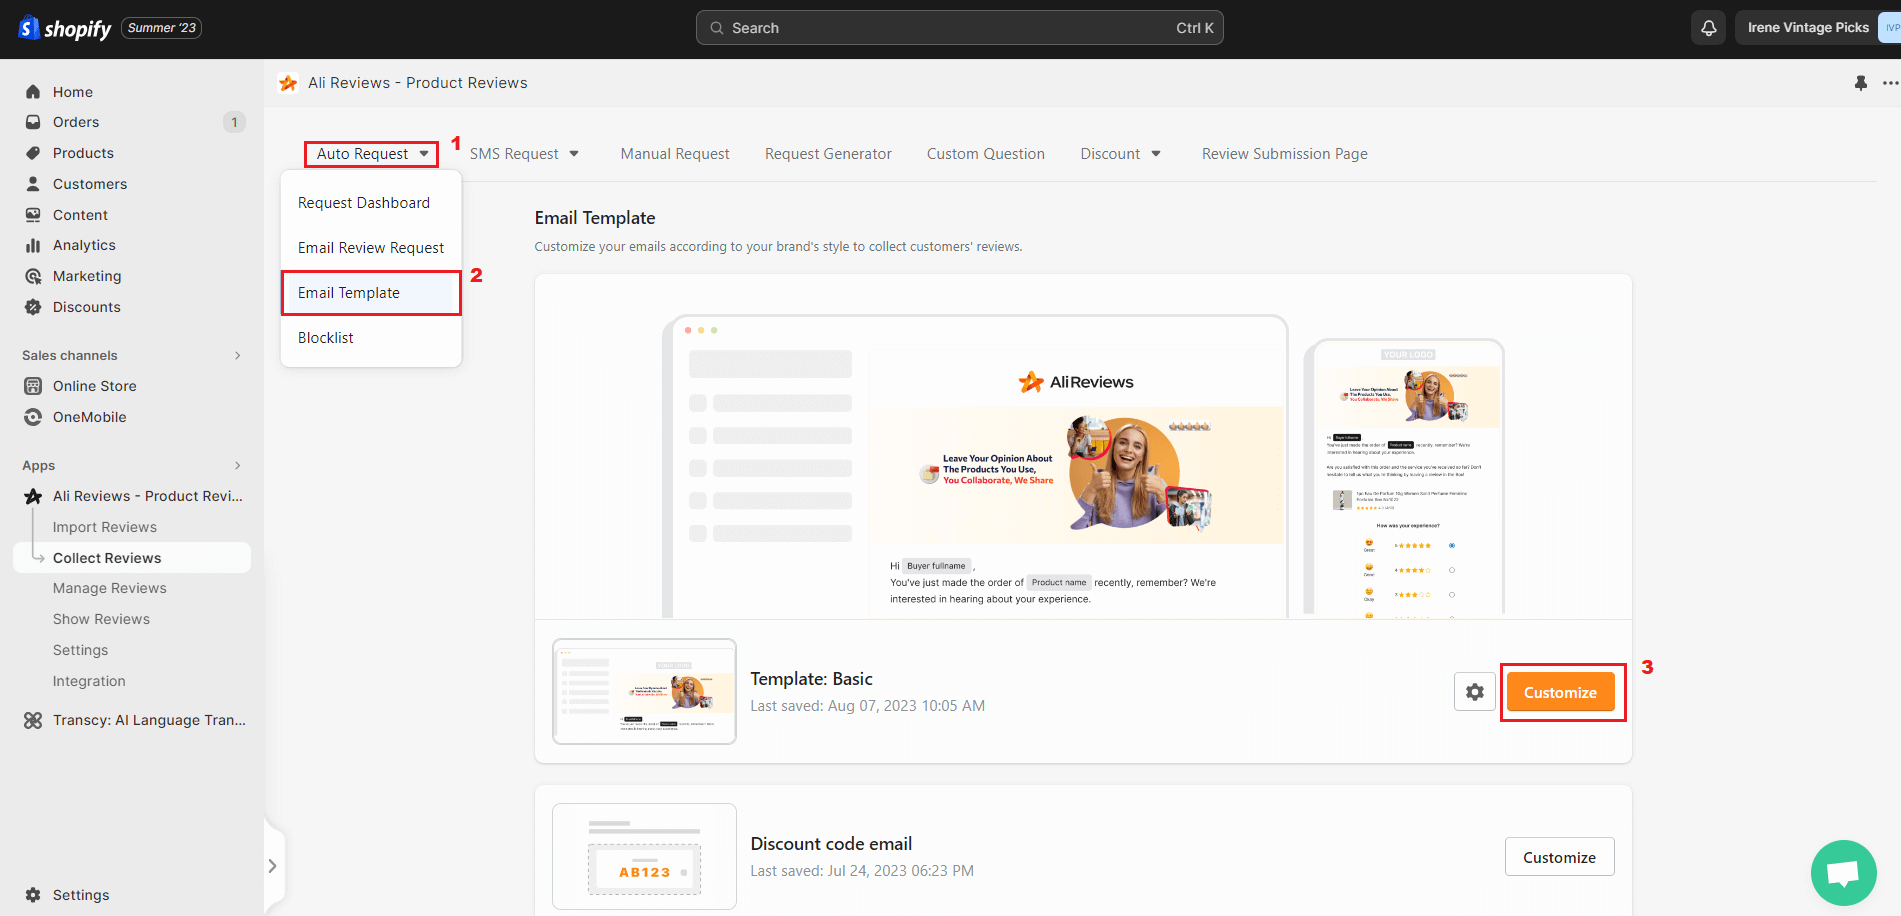Click 'Last saved: Aug 07, 2023 10:05 AM'
Image resolution: width=1901 pixels, height=916 pixels.
[867, 706]
